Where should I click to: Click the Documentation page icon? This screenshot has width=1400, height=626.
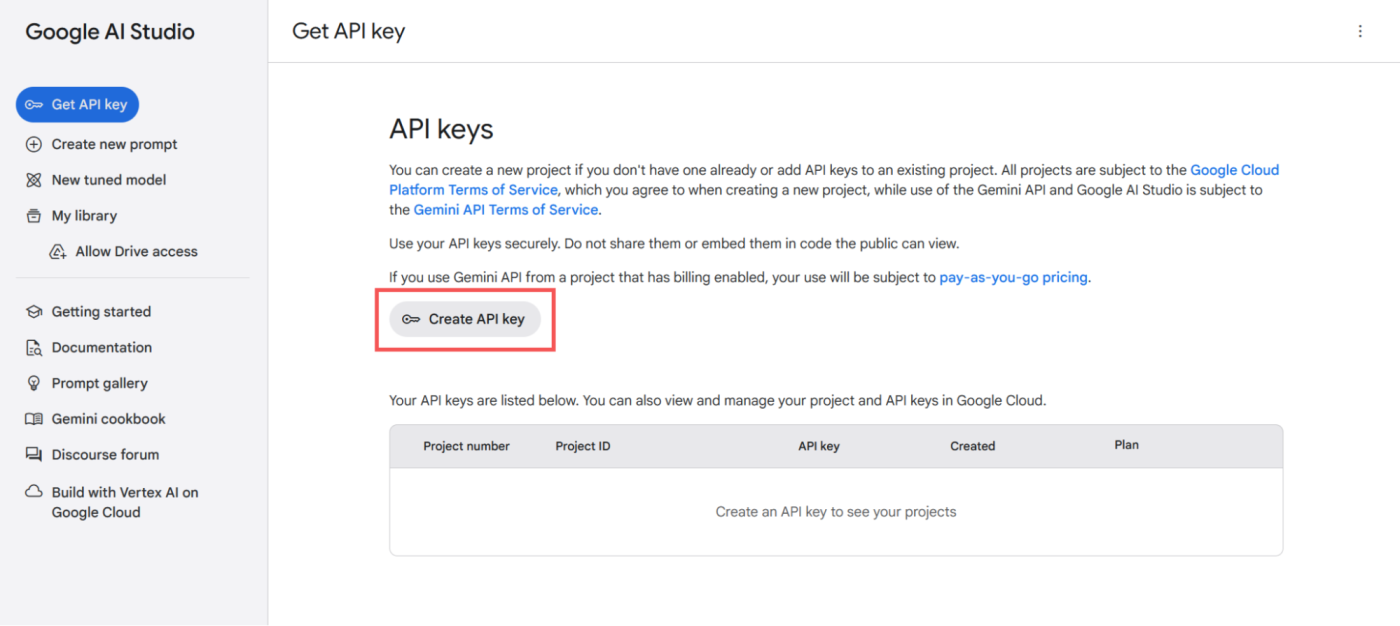point(34,348)
